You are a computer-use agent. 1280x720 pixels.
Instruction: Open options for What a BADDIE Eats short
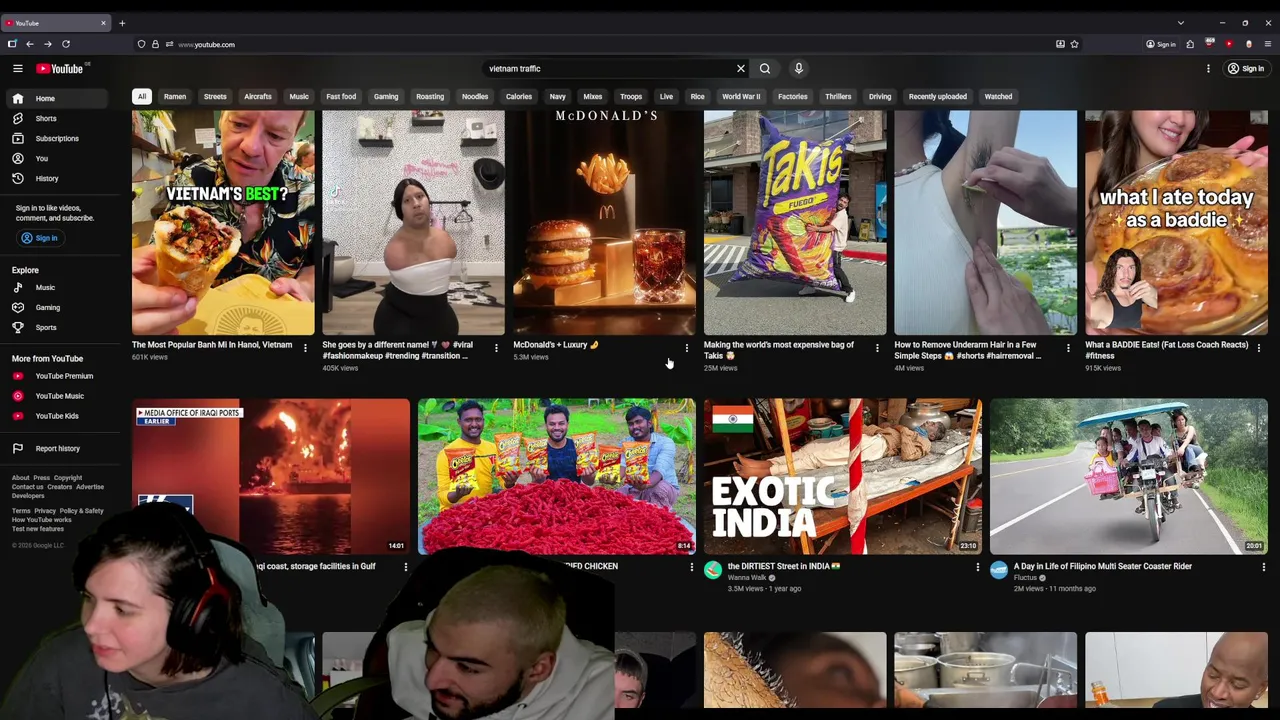coord(1259,348)
